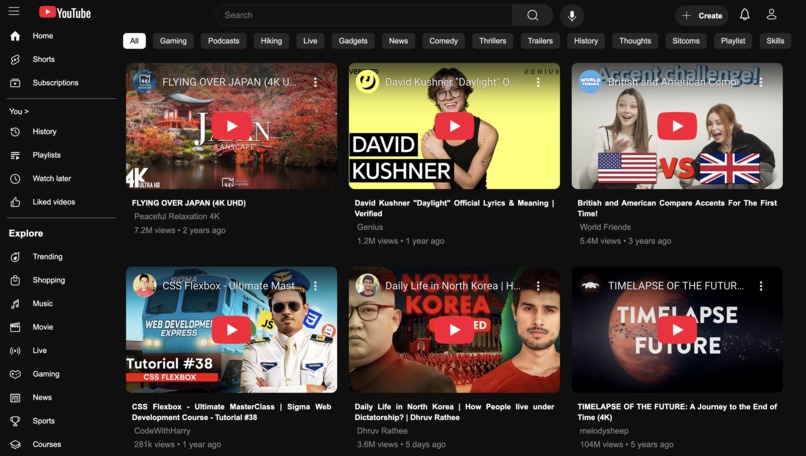Open the News icon in the sidebar
Screen dimensions: 806x456
tap(15, 398)
